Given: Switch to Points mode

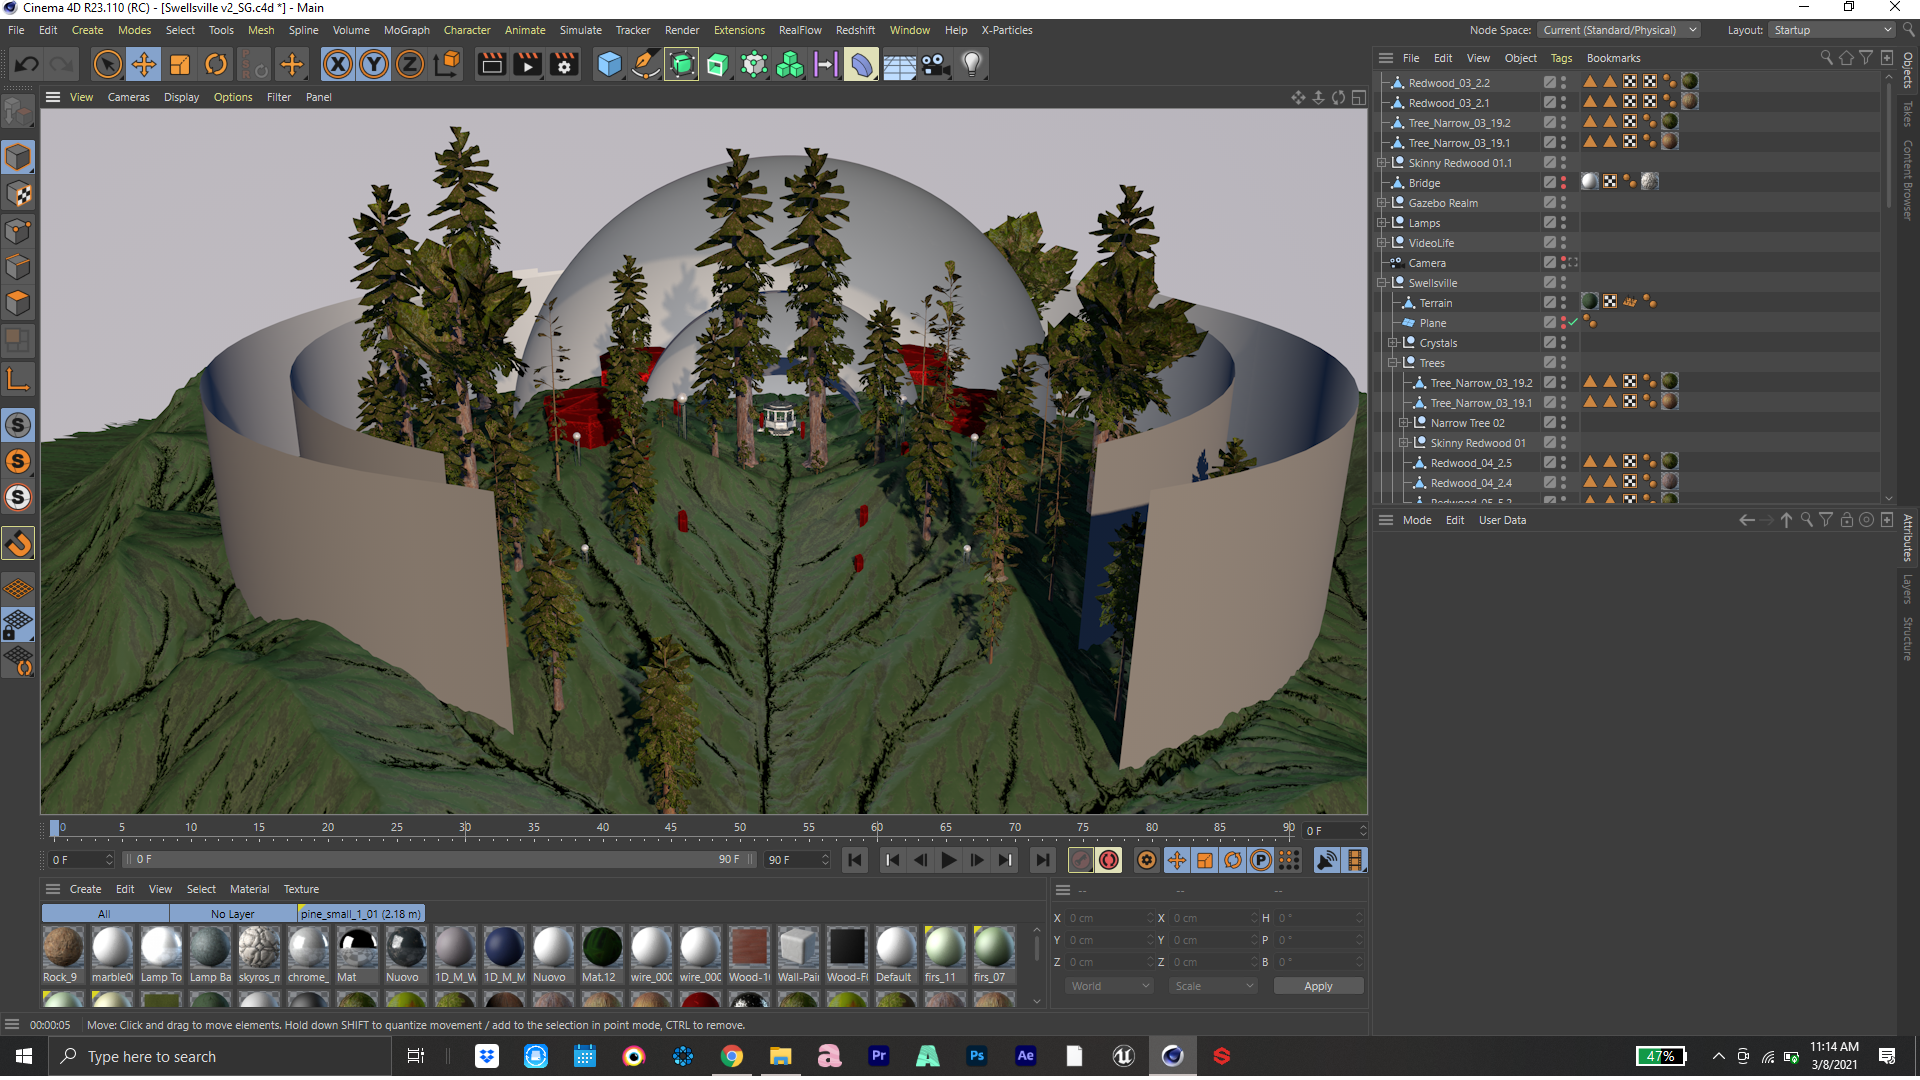Looking at the screenshot, I should coord(18,231).
